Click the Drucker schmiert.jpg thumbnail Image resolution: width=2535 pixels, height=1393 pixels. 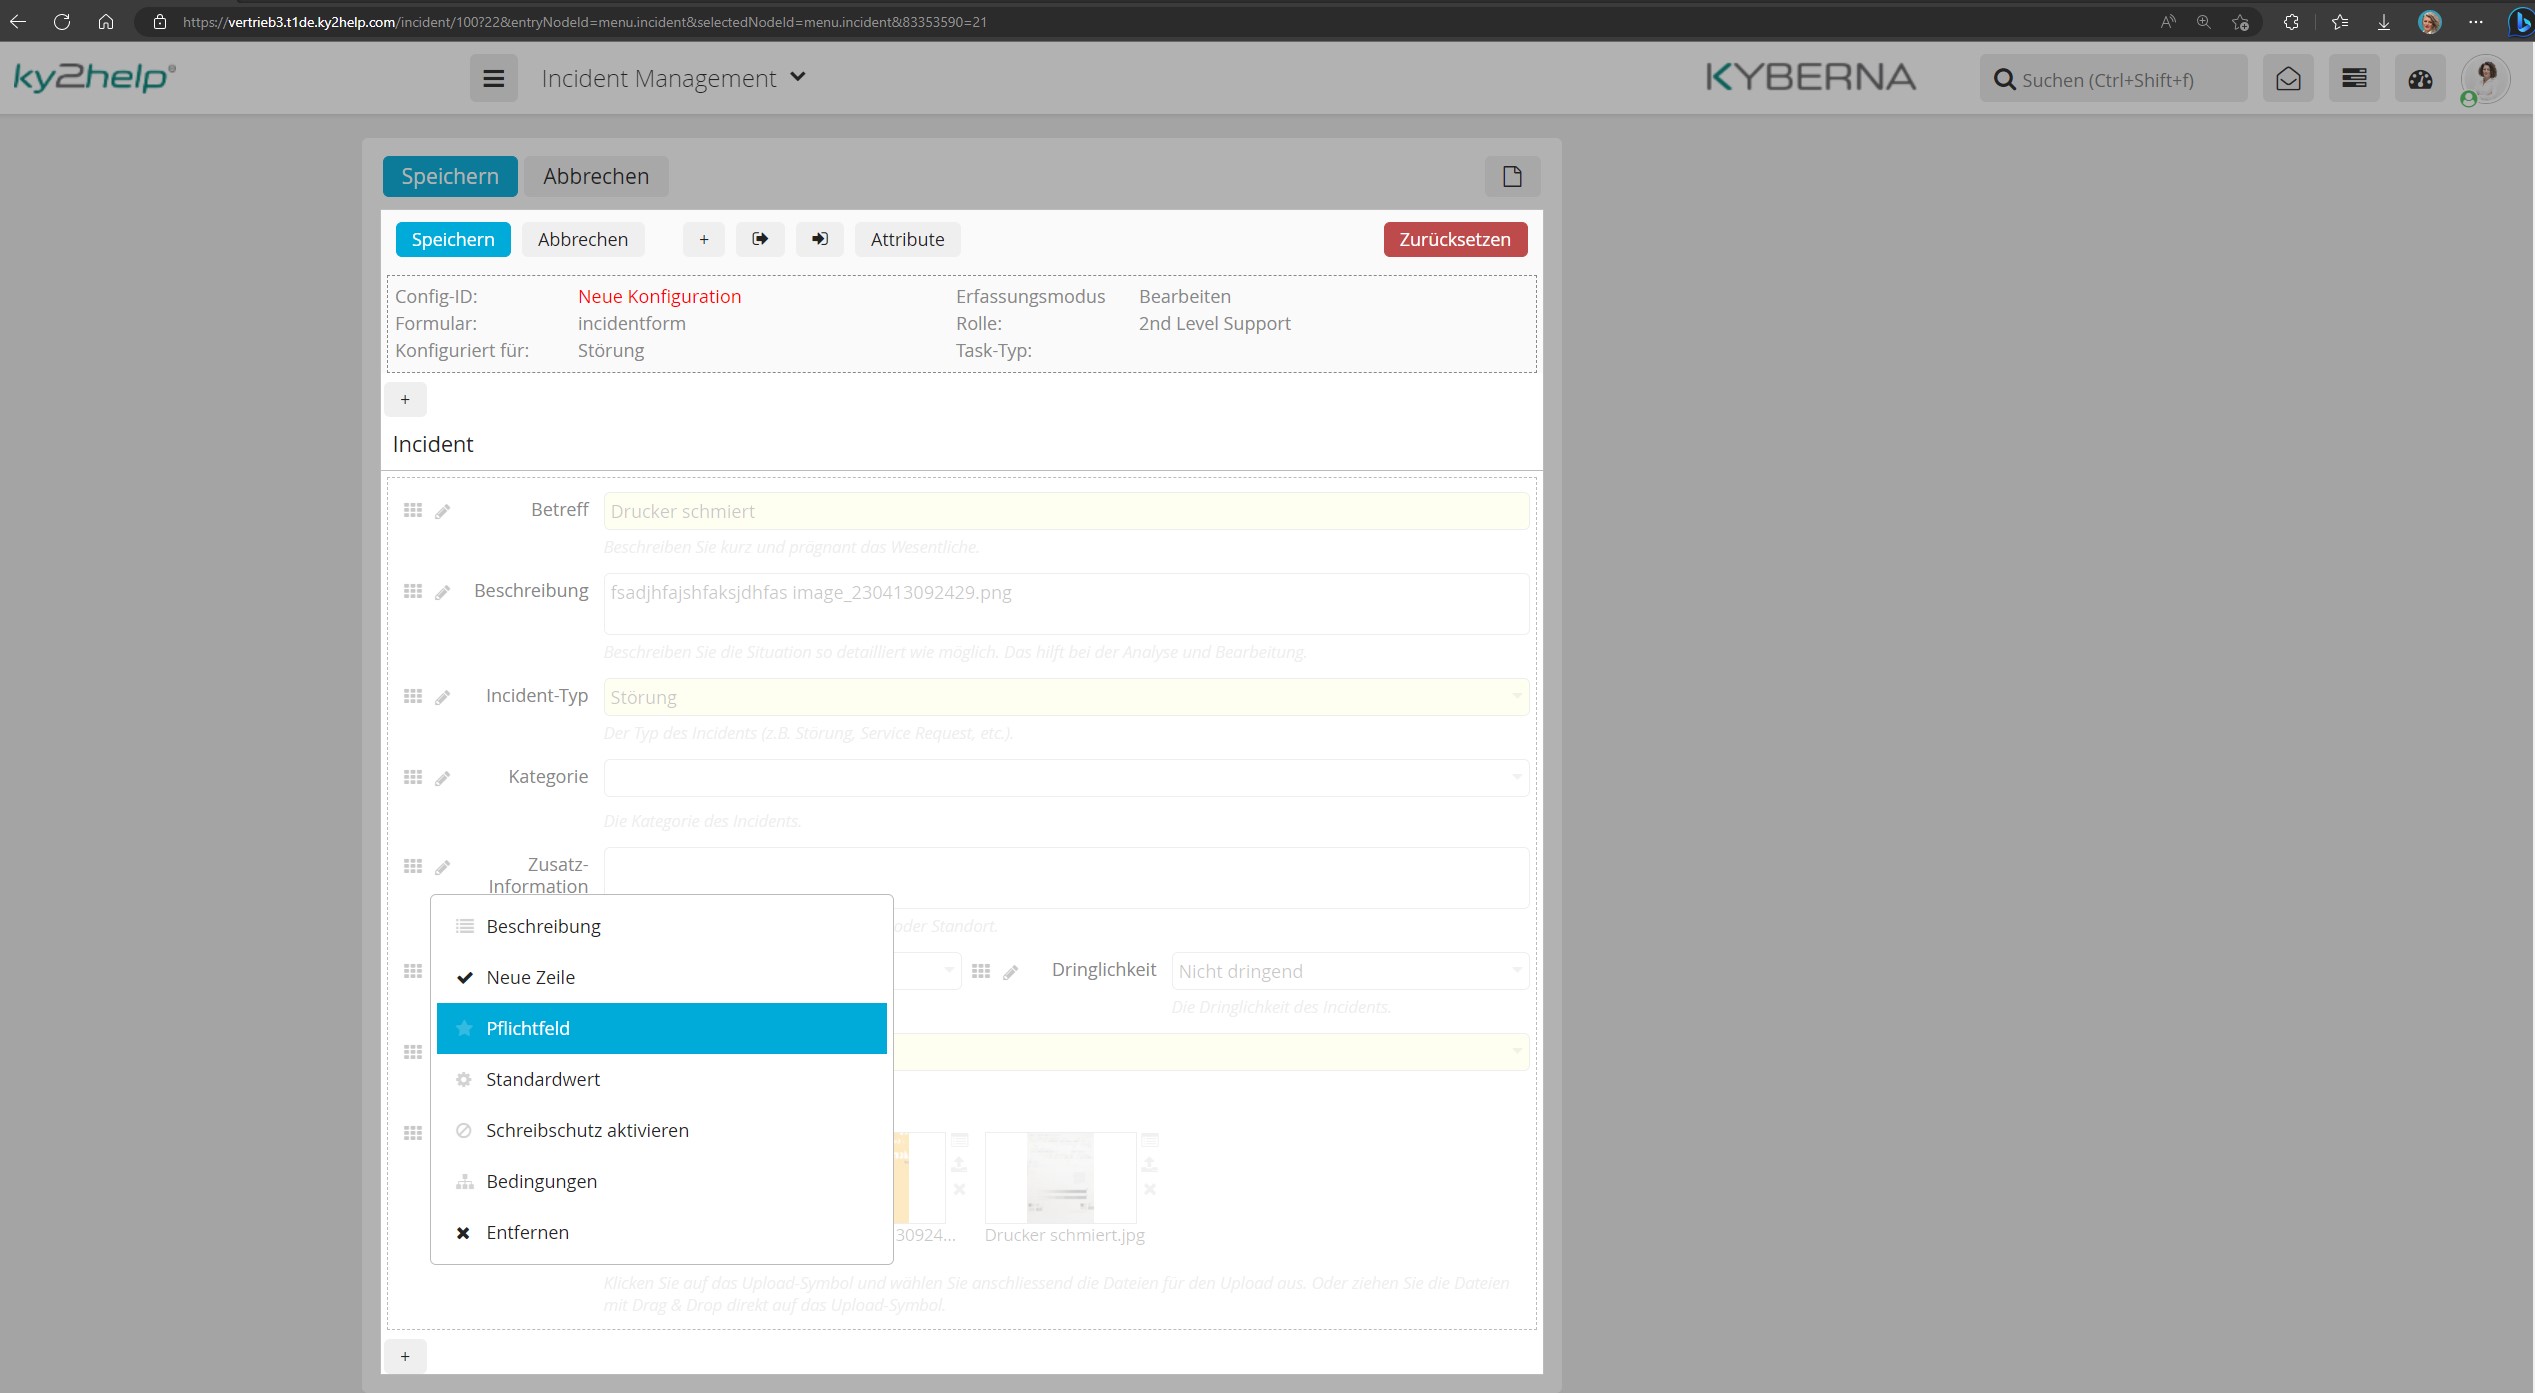coord(1060,1177)
